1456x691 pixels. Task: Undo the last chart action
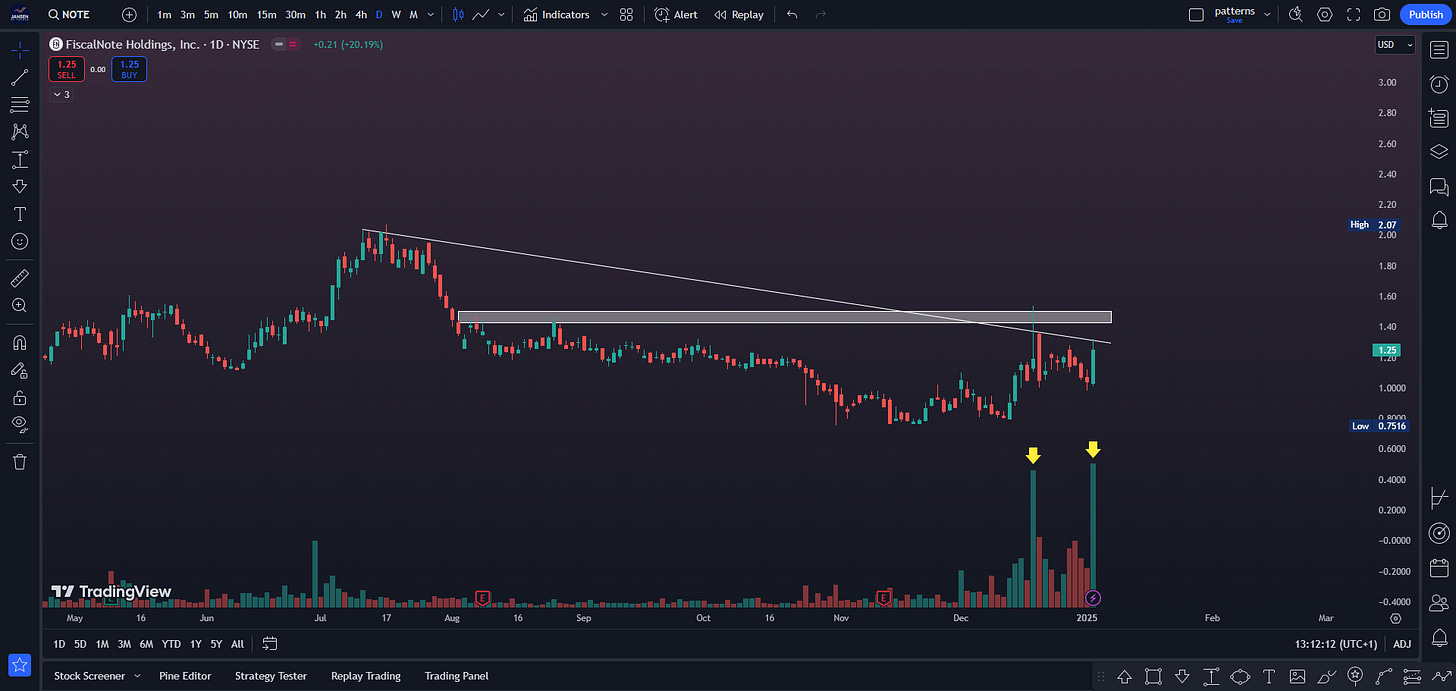pos(792,15)
